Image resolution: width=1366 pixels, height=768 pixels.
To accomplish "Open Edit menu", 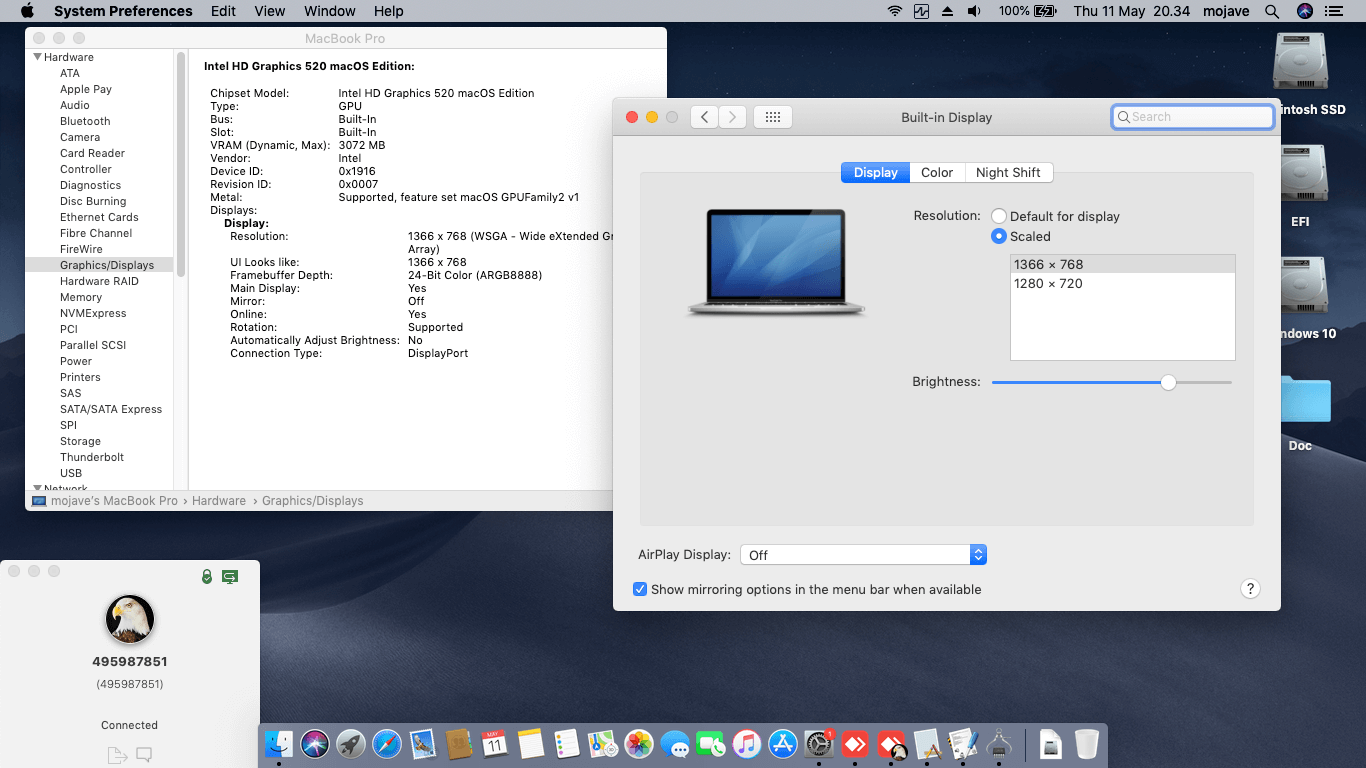I will [x=224, y=11].
